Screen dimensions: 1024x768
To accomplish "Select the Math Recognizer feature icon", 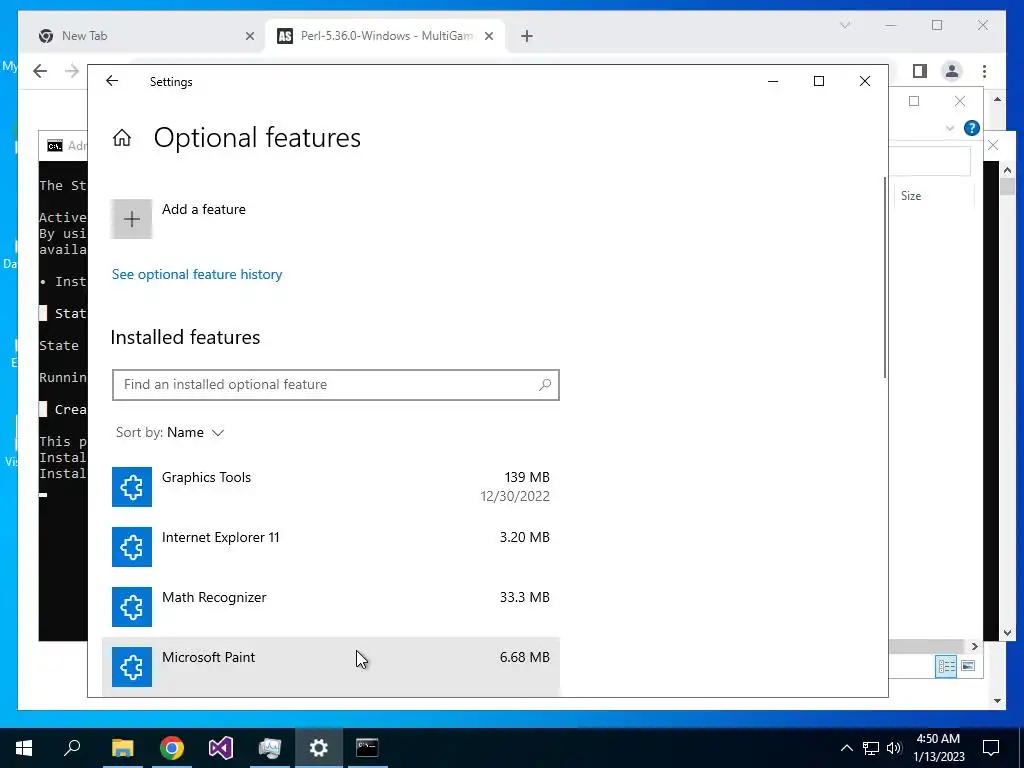I will pos(132,607).
